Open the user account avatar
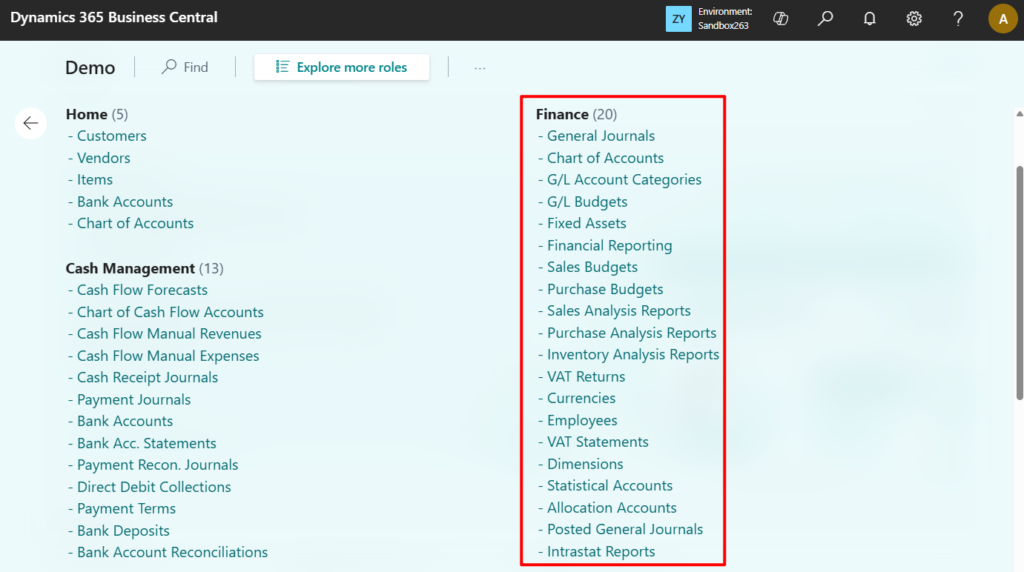 tap(1002, 18)
